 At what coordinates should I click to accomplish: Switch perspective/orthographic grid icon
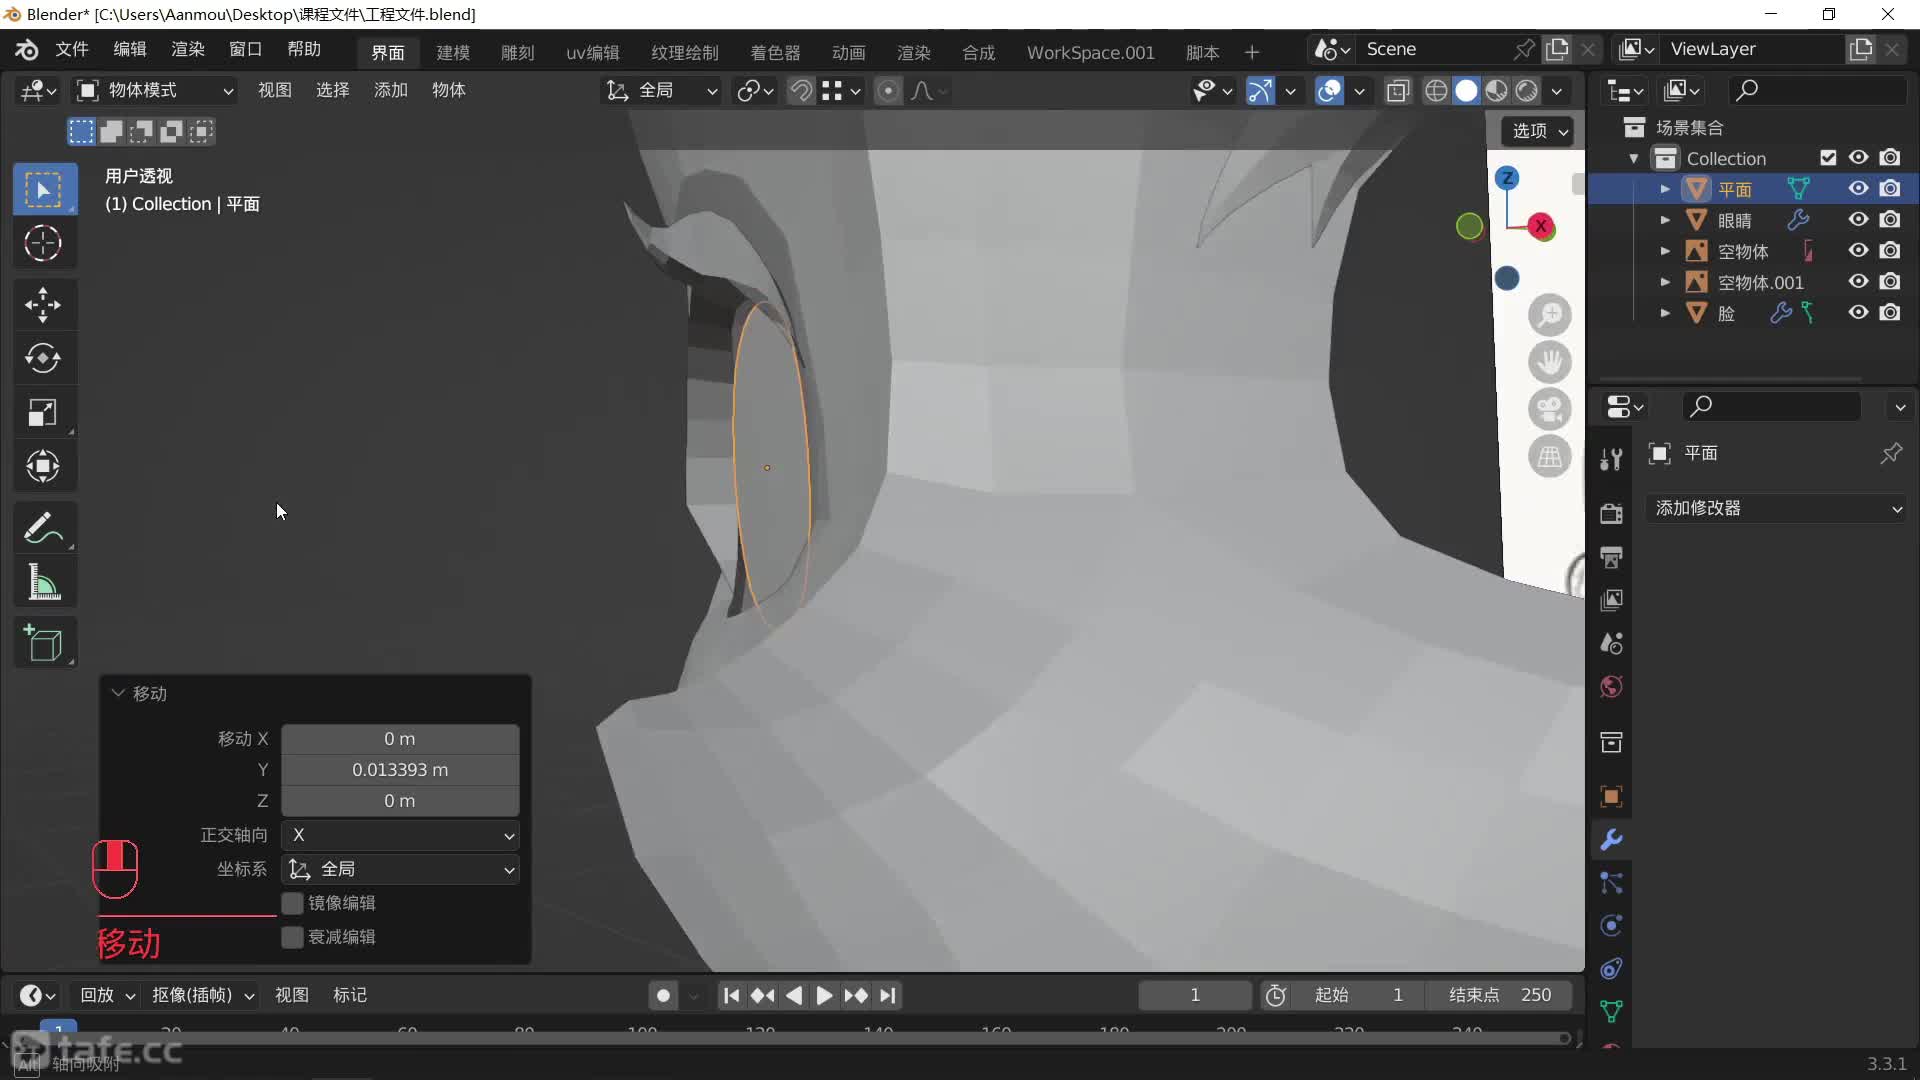(1549, 457)
